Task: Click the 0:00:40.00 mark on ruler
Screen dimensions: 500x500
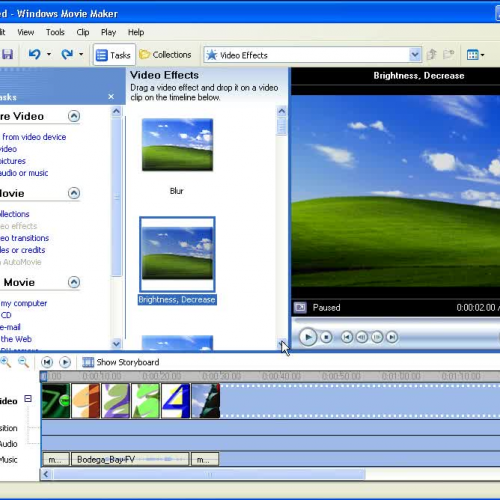Action: coord(281,376)
